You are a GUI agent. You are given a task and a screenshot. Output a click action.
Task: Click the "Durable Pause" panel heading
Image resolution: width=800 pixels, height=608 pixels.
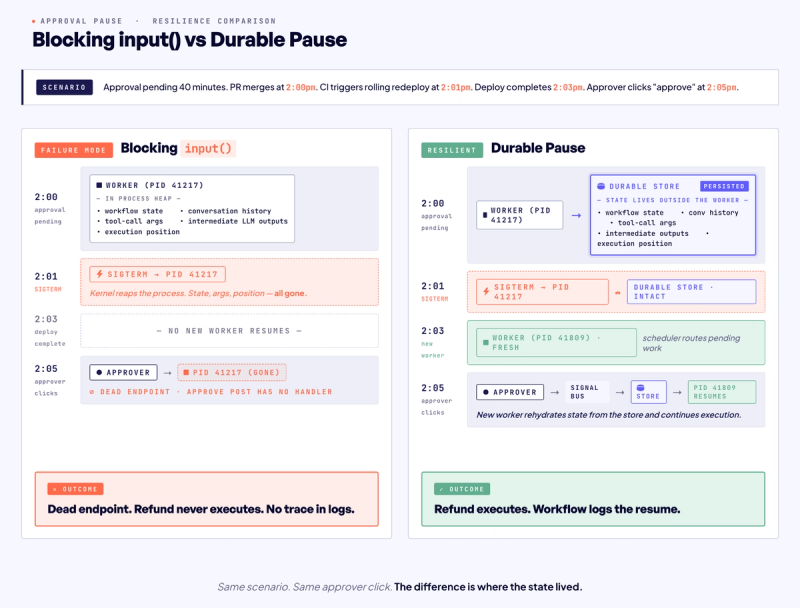coord(538,148)
